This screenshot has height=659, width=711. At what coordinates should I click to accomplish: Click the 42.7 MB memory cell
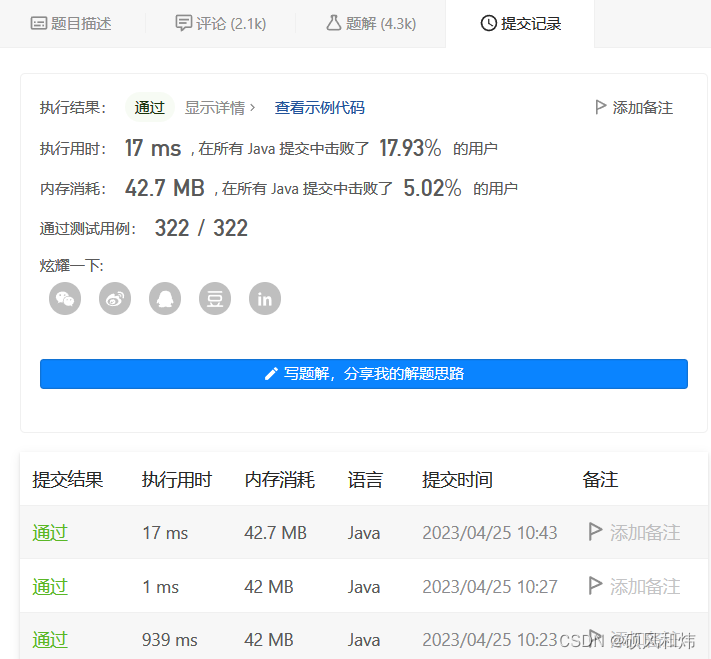pyautogui.click(x=275, y=533)
